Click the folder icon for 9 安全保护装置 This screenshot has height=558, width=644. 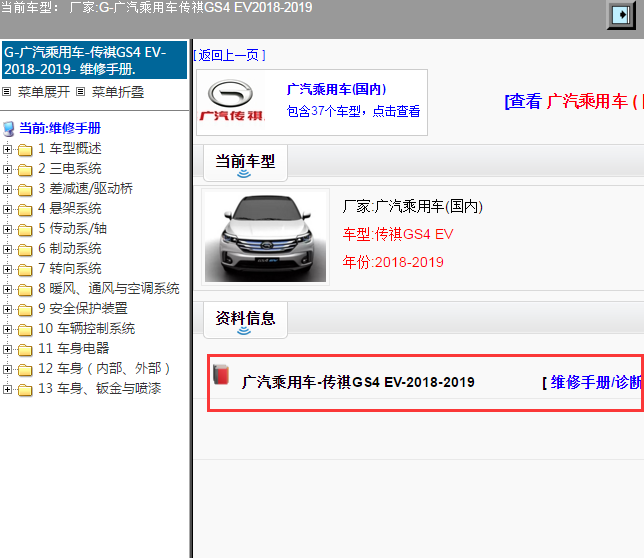[x=25, y=310]
